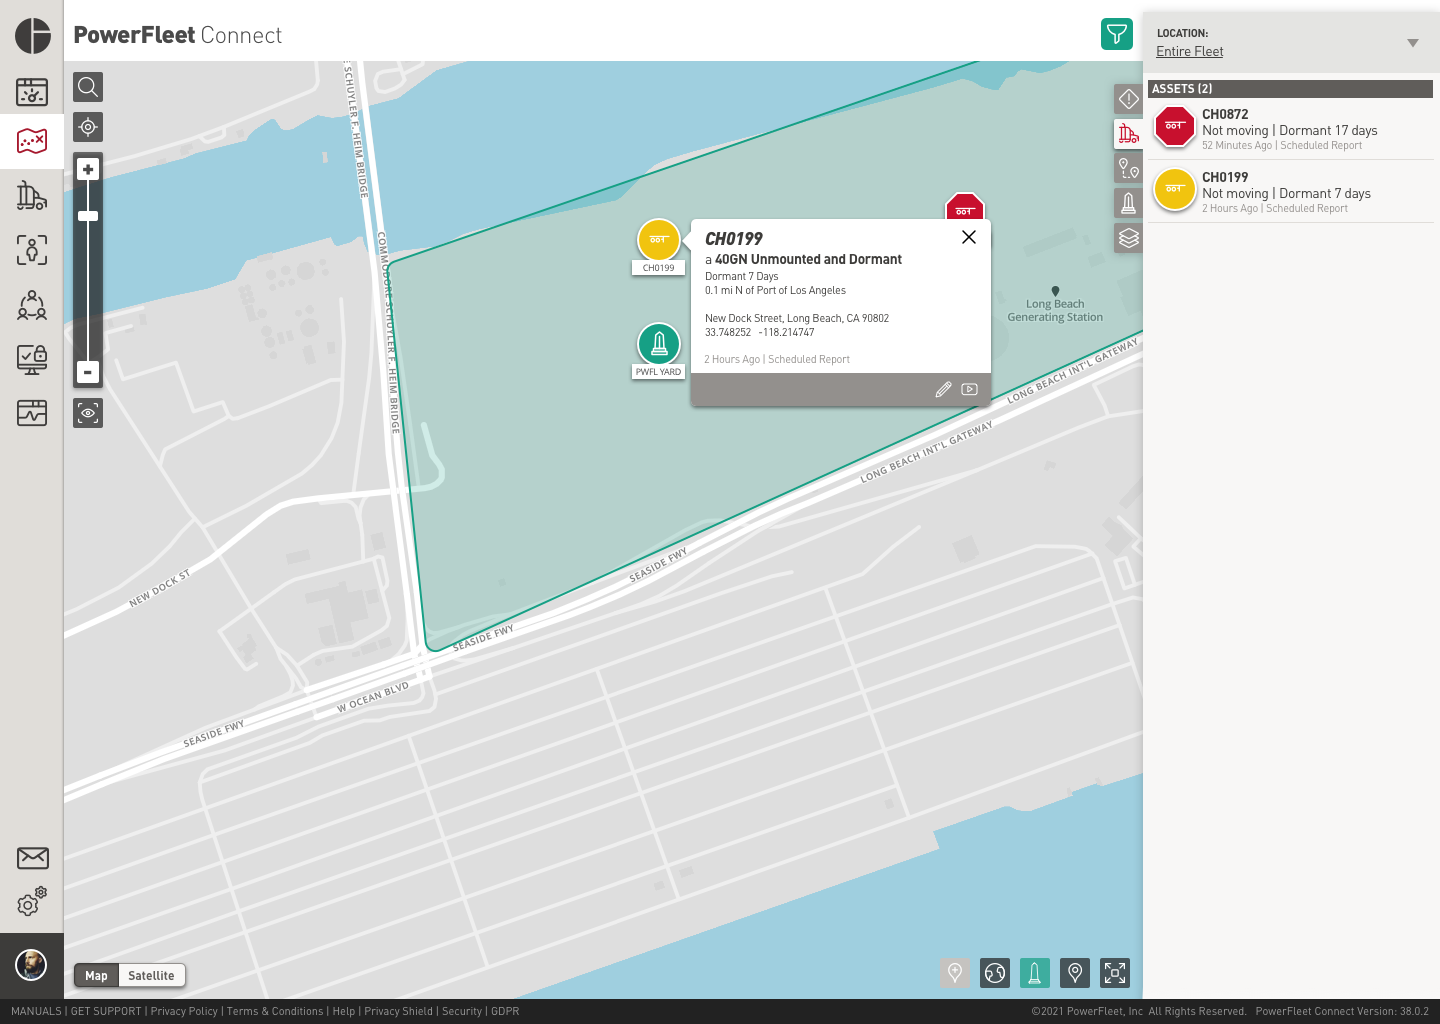The height and width of the screenshot is (1024, 1440).
Task: Open the messages envelope icon
Action: pyautogui.click(x=32, y=858)
